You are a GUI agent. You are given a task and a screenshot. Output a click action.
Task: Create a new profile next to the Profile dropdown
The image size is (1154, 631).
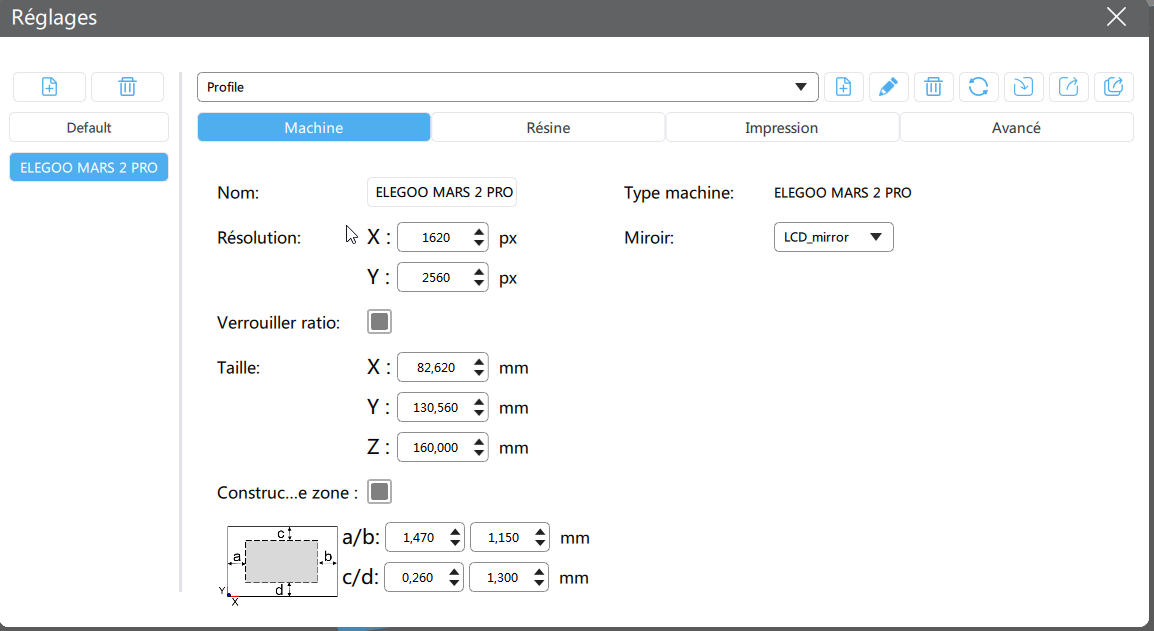pyautogui.click(x=843, y=87)
